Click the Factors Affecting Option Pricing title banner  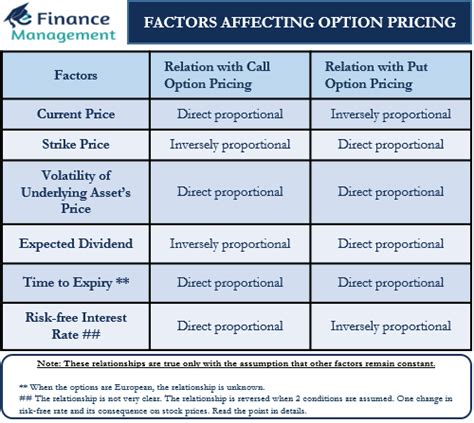[x=299, y=22]
